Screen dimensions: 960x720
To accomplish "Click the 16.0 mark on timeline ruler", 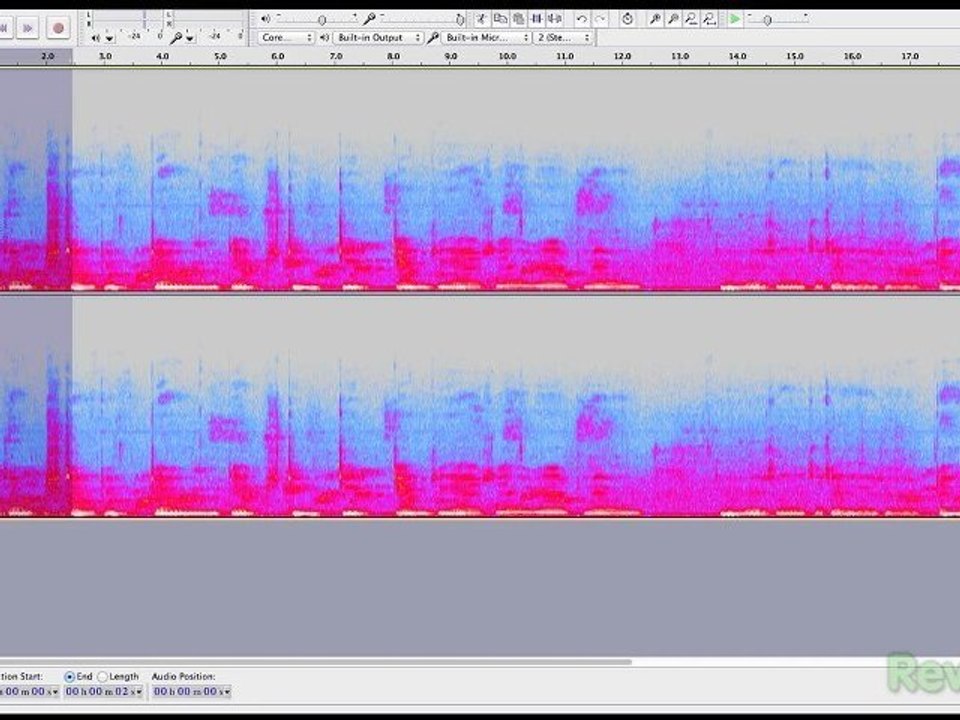I will [x=852, y=56].
